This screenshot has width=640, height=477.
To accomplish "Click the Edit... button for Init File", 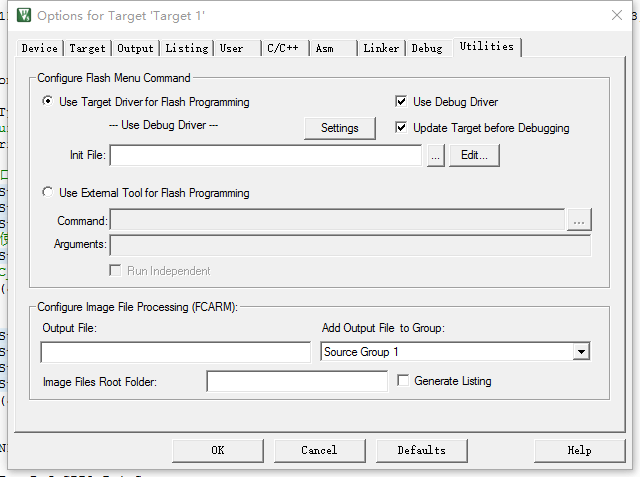I will [474, 156].
